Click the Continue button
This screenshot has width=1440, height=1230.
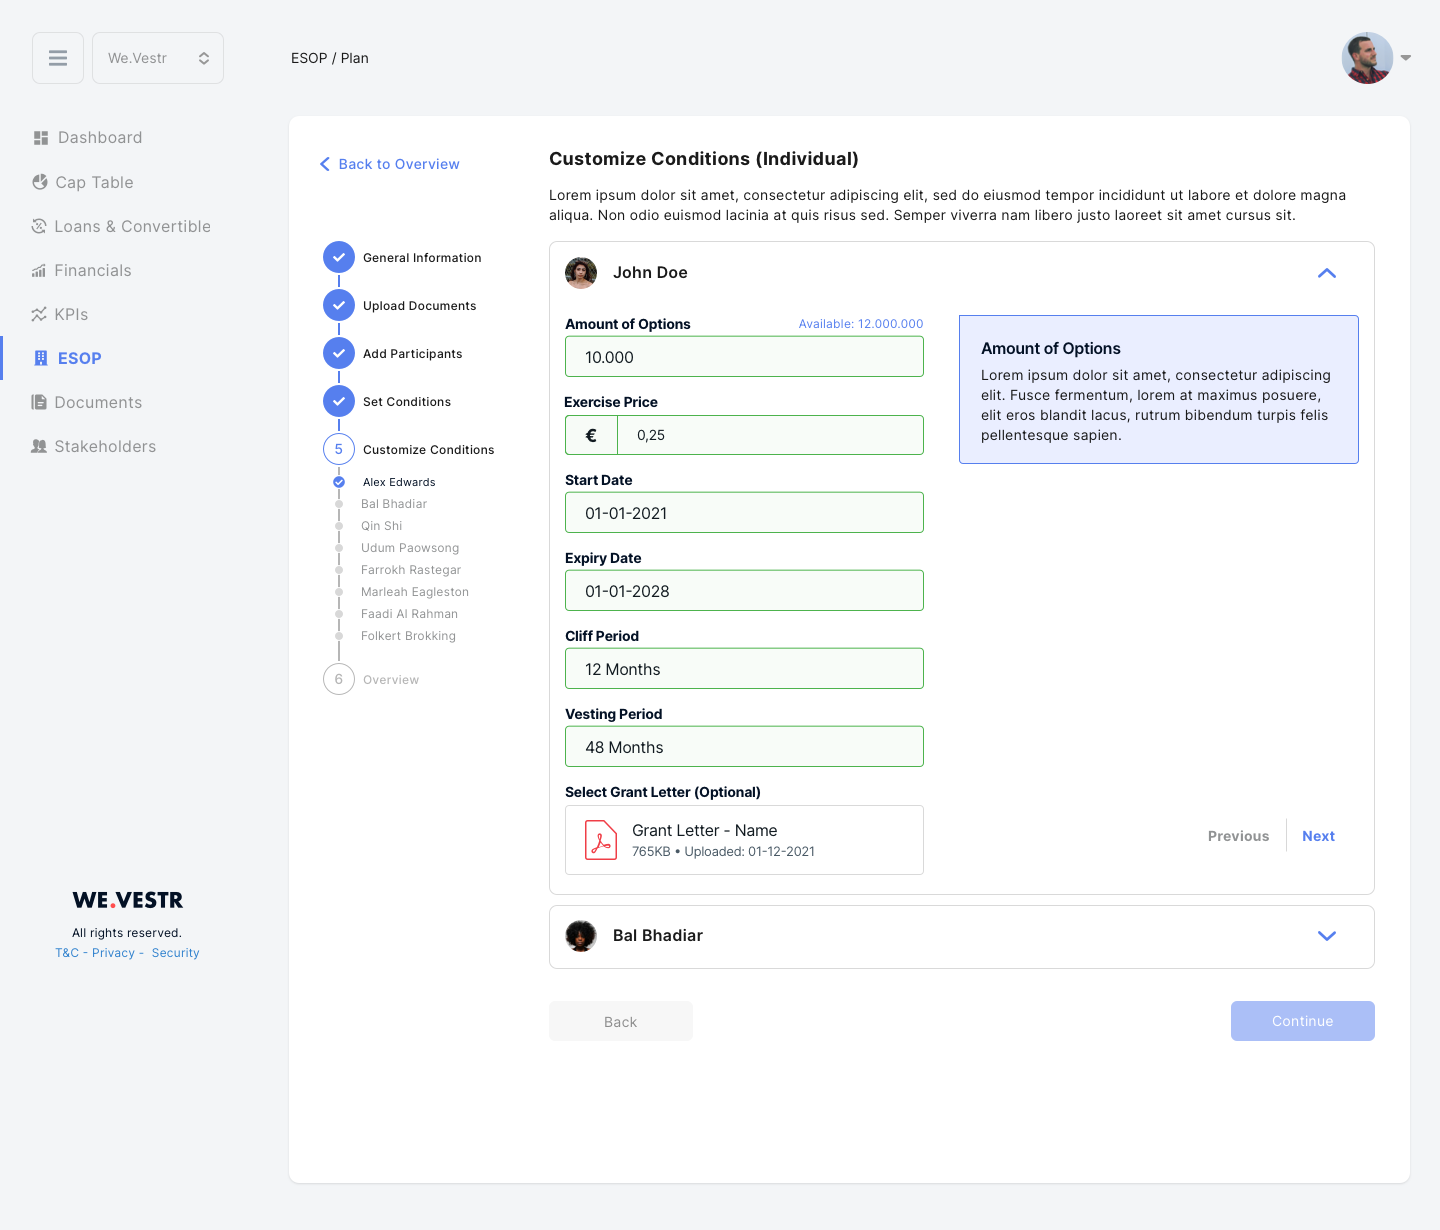tap(1303, 1021)
